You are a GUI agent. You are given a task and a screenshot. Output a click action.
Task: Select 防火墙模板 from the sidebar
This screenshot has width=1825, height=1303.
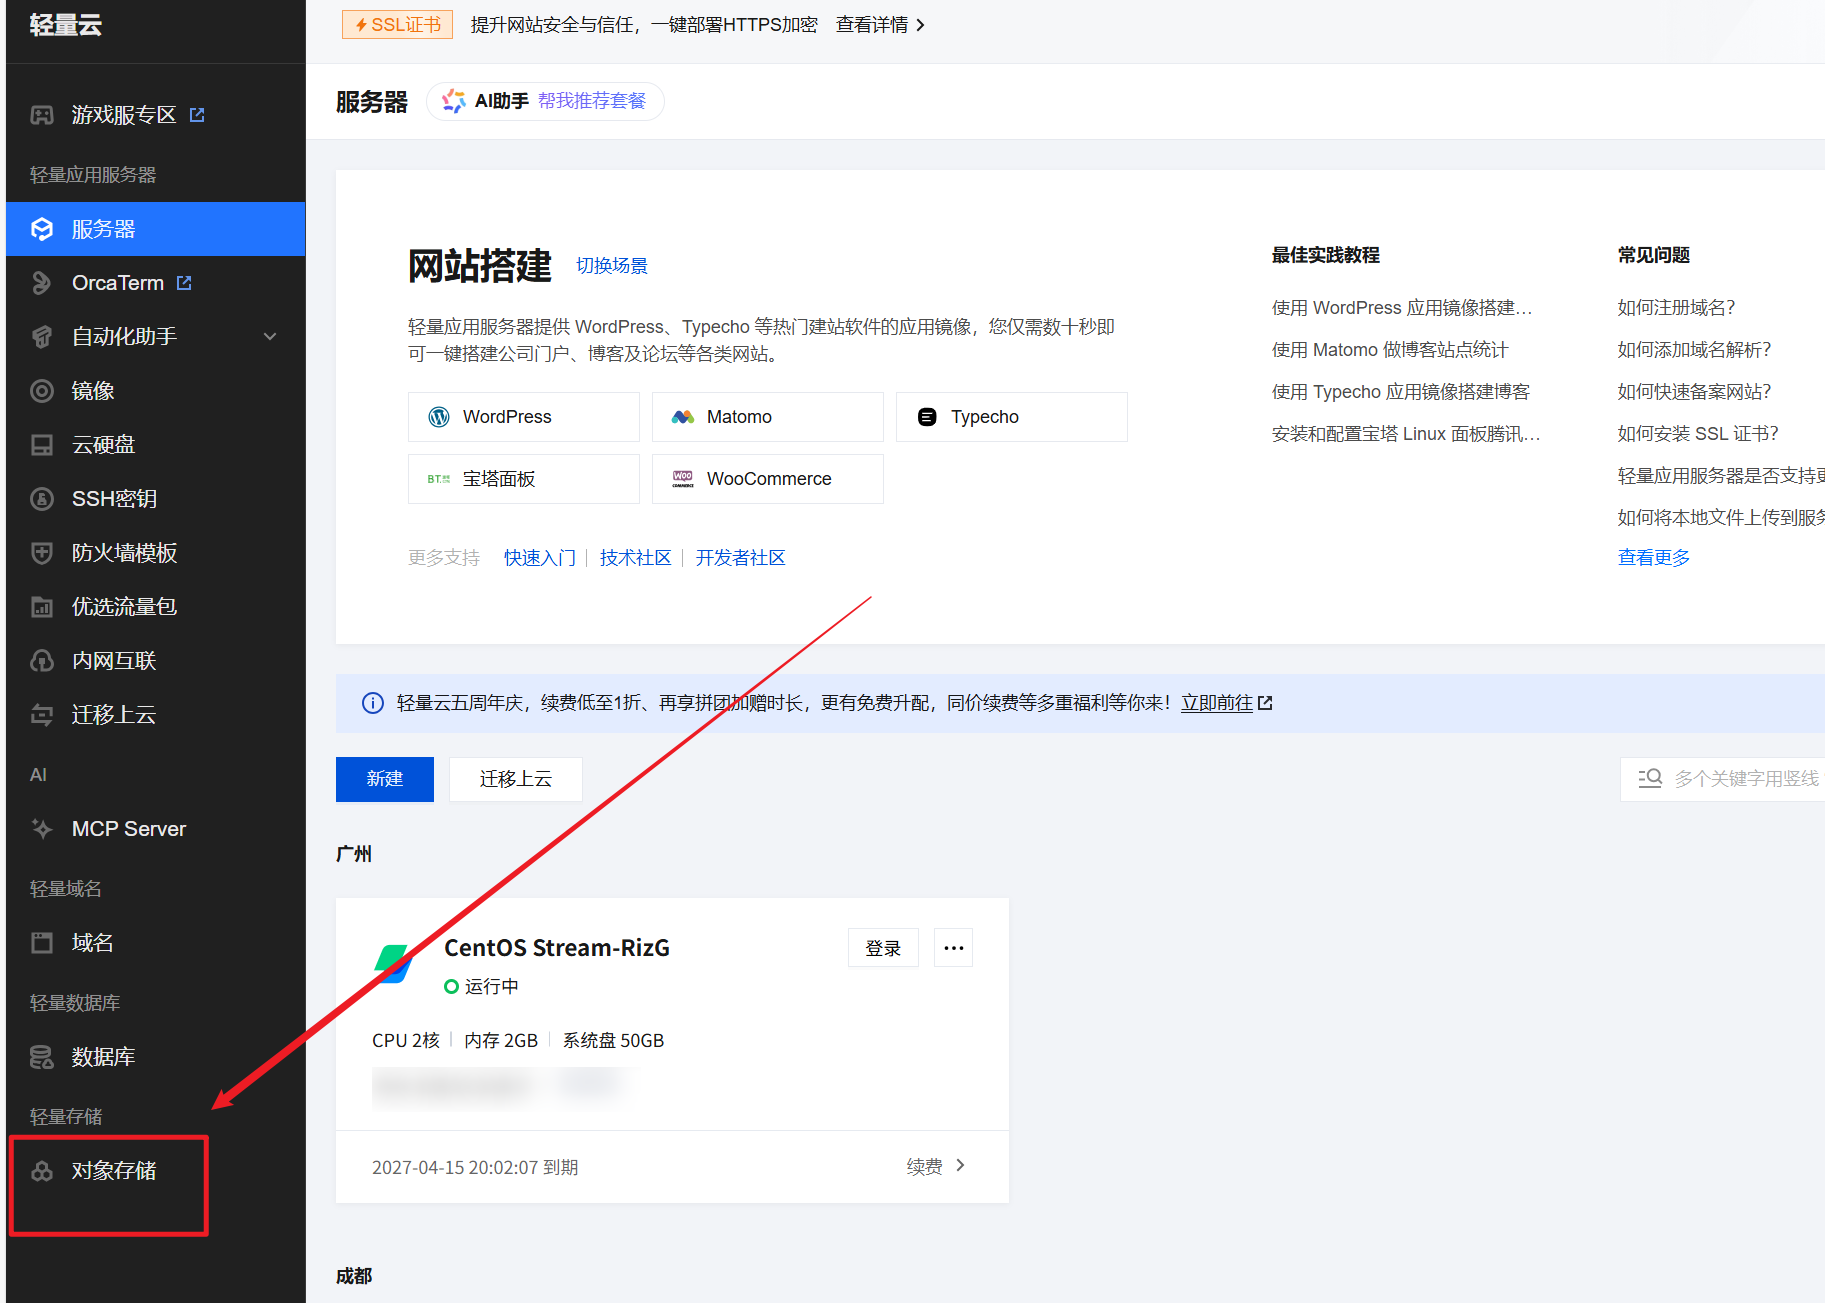pyautogui.click(x=124, y=553)
